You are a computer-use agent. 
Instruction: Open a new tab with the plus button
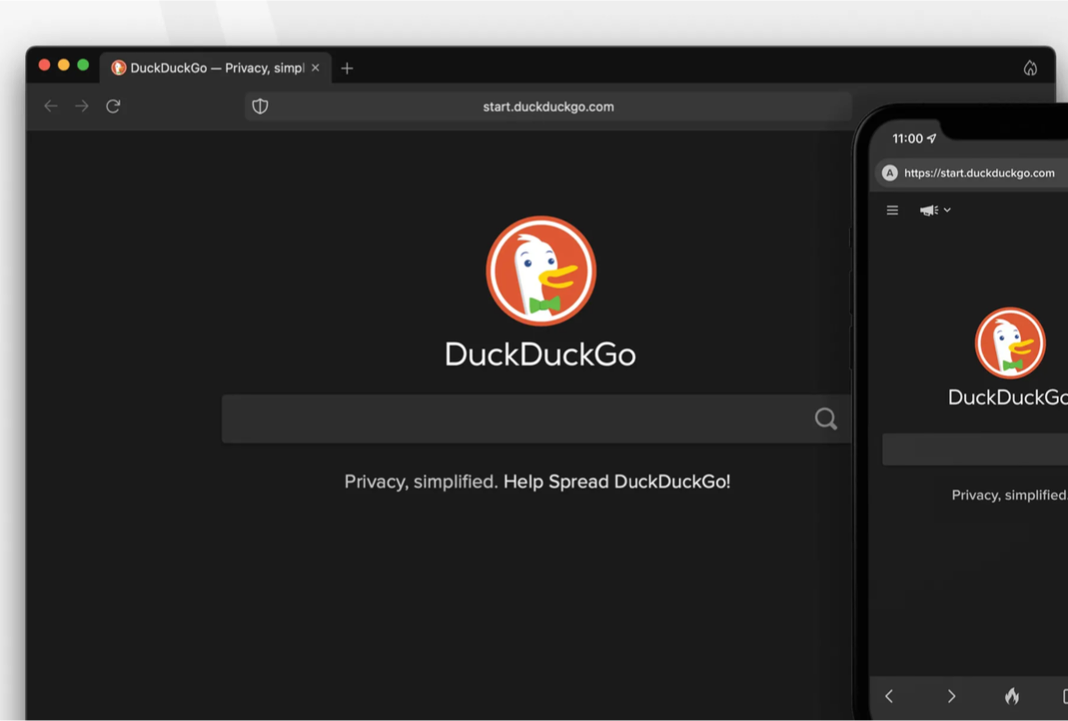(347, 68)
